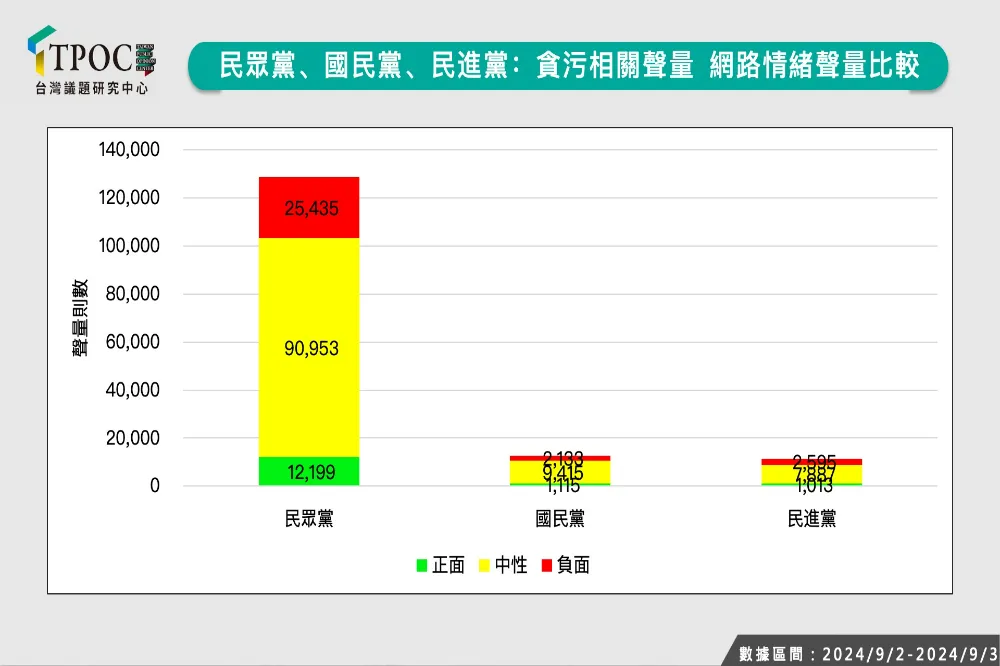
Task: Select the 民眾黨 axis label
Action: pyautogui.click(x=309, y=519)
